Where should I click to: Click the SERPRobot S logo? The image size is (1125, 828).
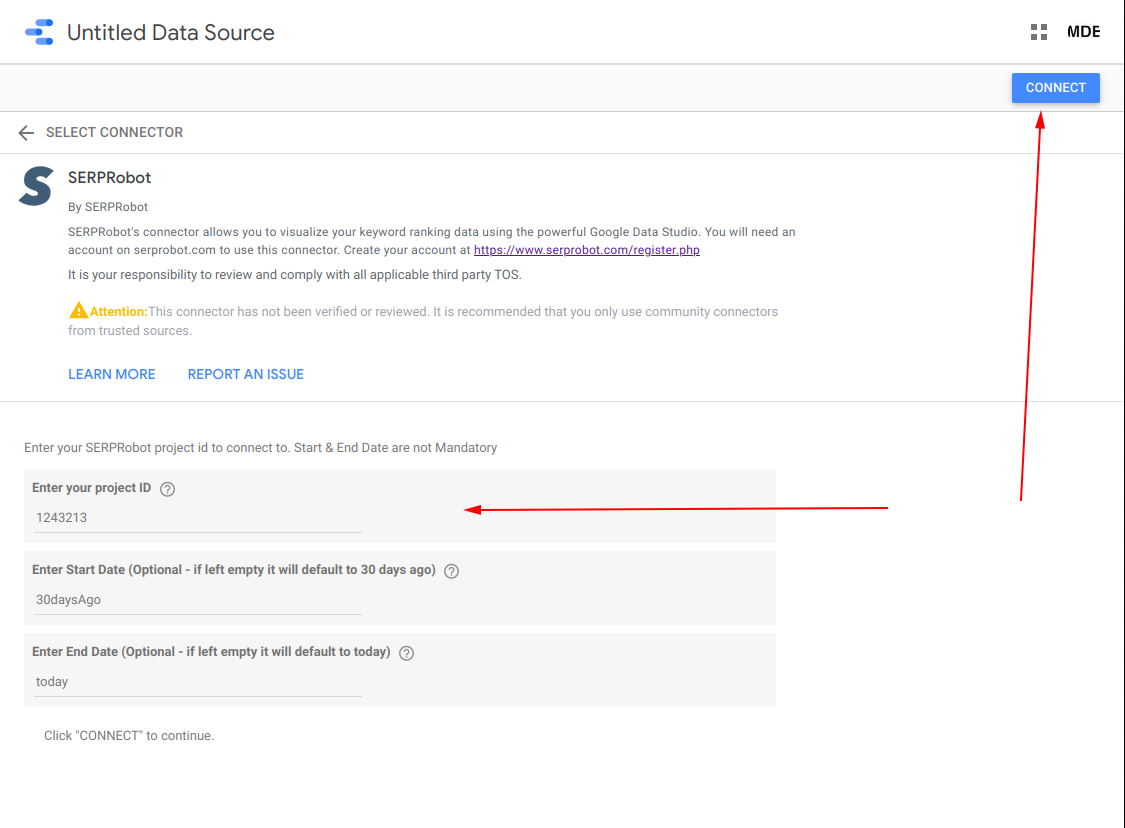pyautogui.click(x=36, y=186)
